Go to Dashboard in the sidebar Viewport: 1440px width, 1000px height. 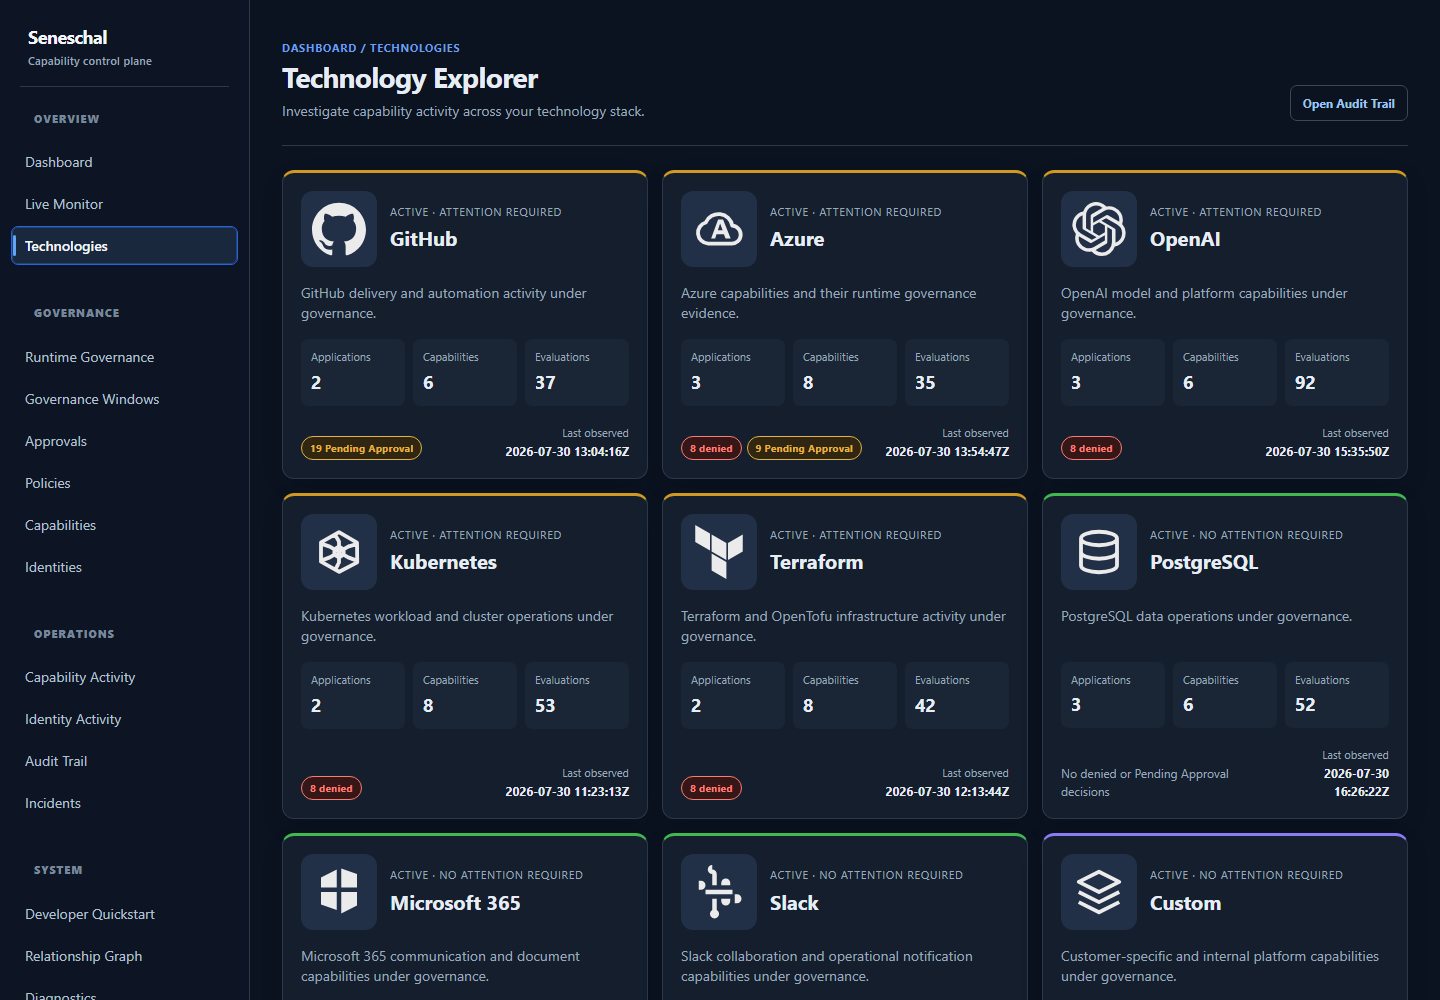point(124,162)
